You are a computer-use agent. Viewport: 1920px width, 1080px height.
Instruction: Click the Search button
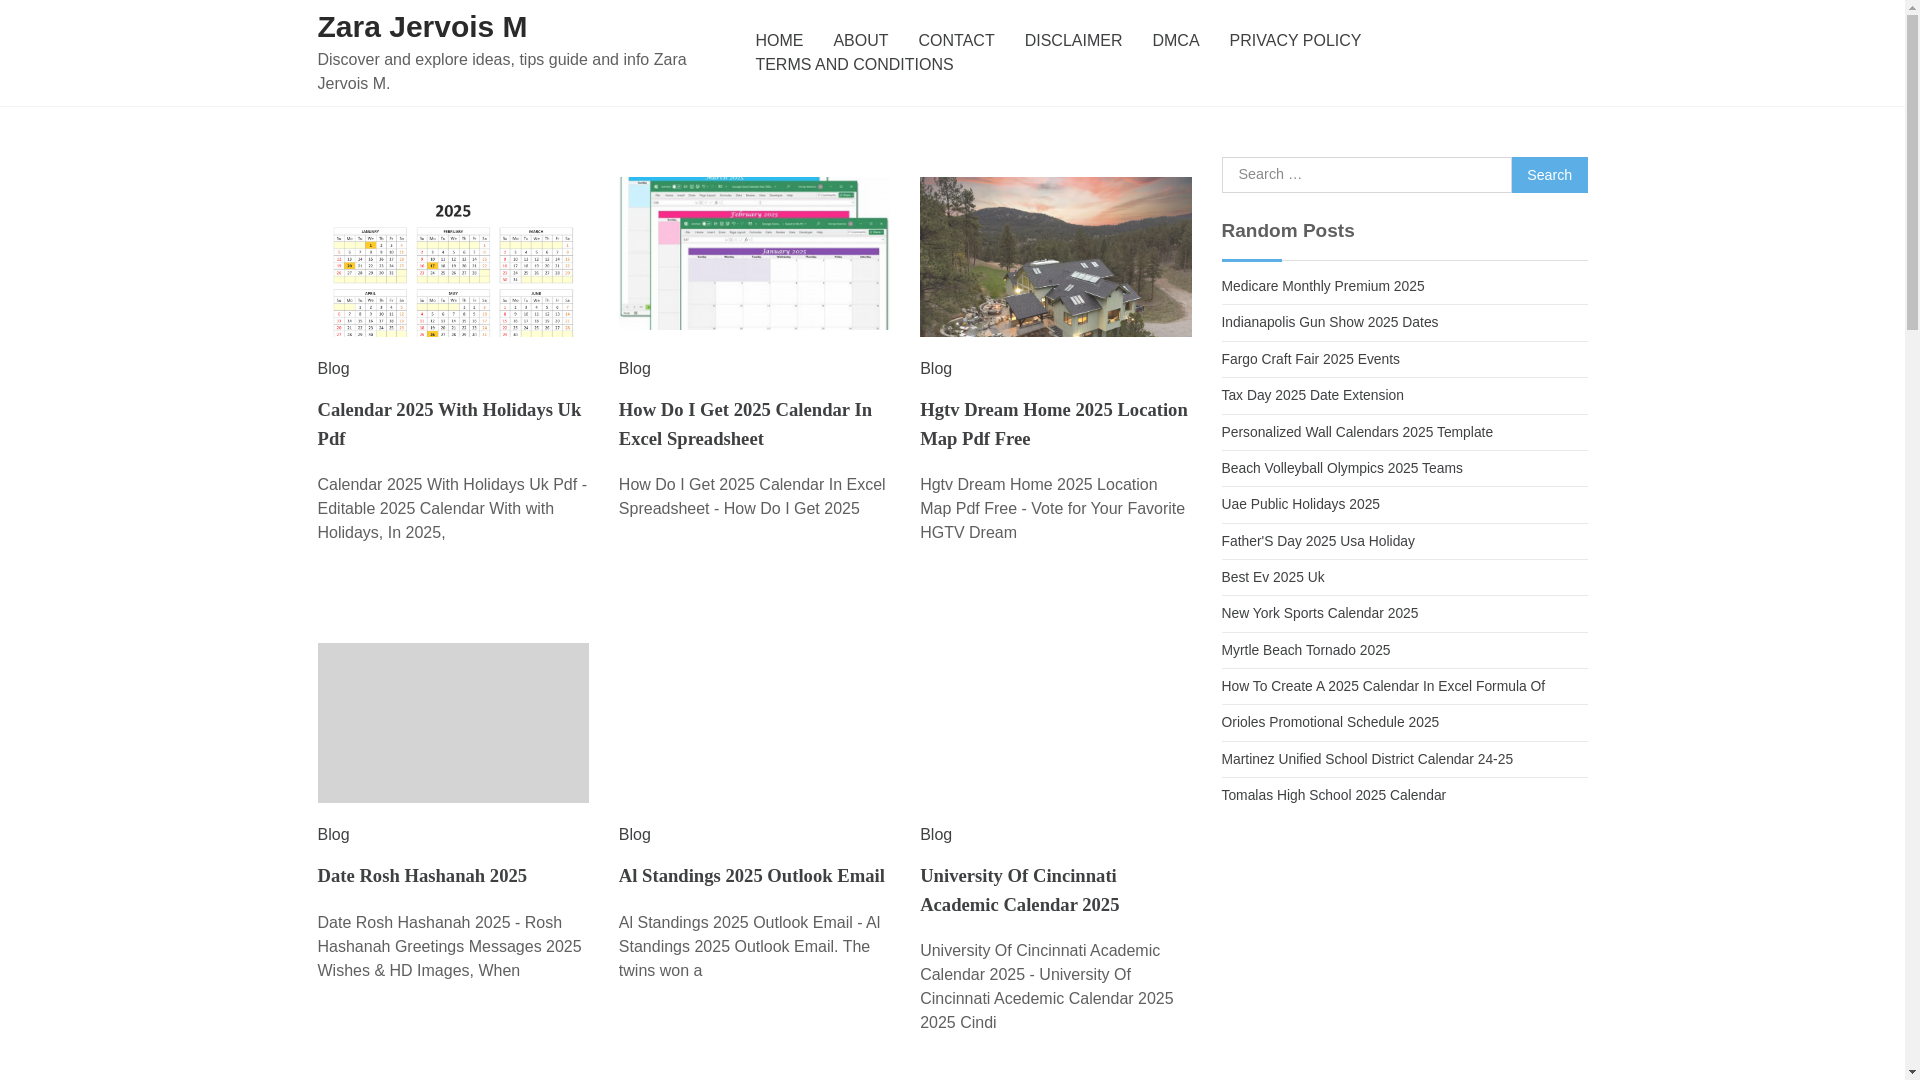point(1549,175)
